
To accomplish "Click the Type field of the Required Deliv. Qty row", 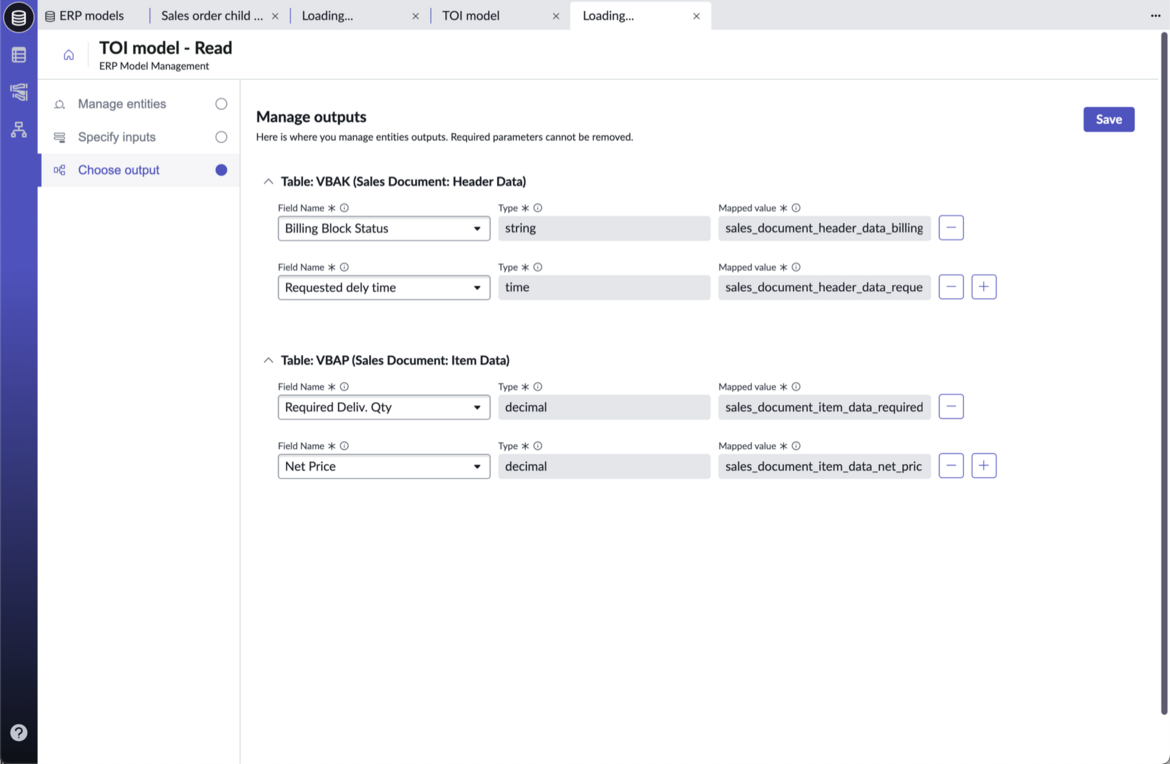I will (604, 407).
